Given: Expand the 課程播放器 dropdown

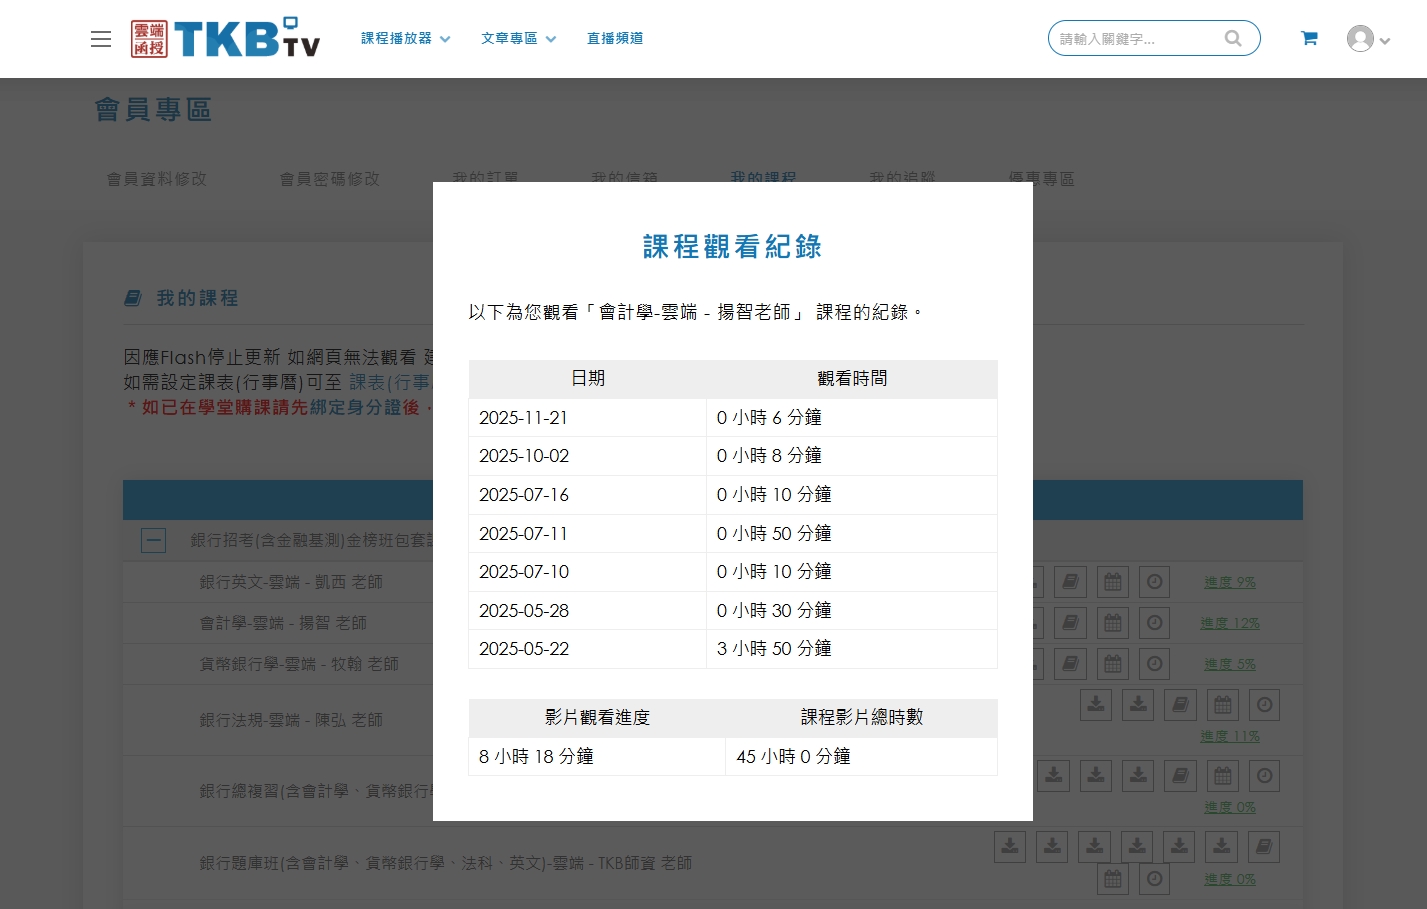Looking at the screenshot, I should pos(405,38).
